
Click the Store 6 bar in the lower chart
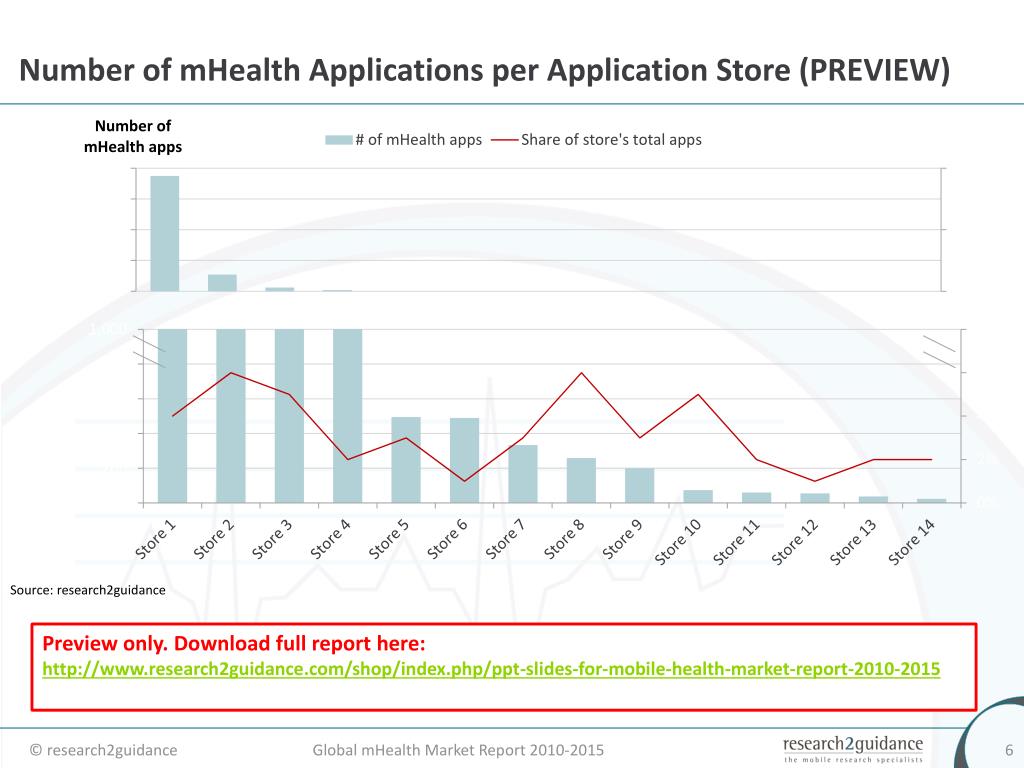[464, 460]
